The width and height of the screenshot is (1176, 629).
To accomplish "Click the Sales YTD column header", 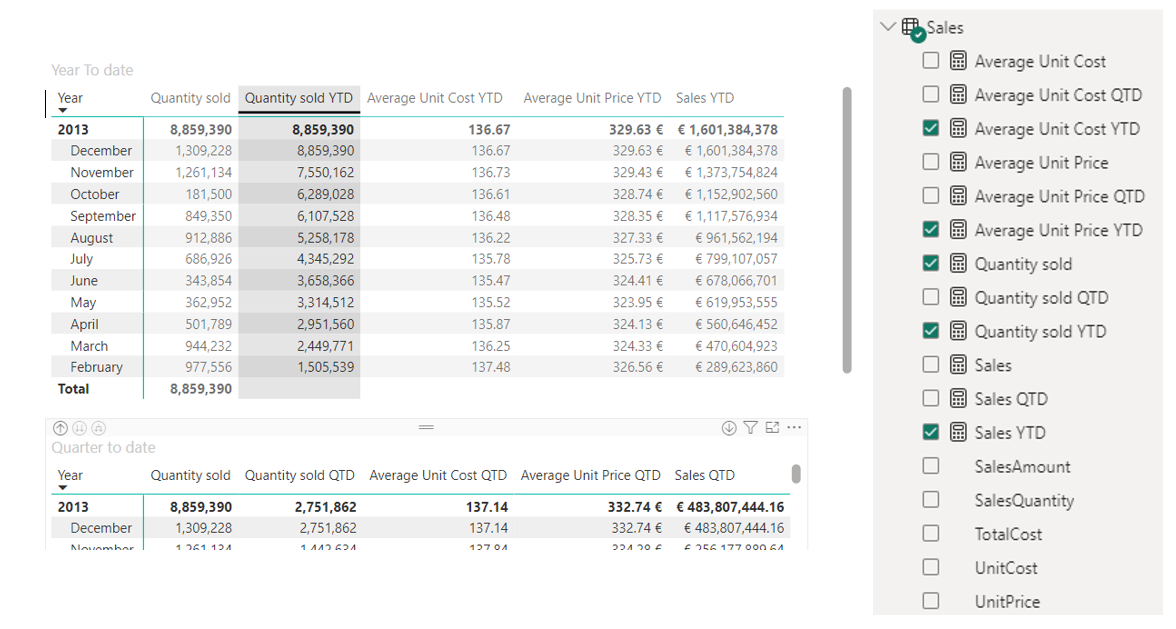I will [704, 98].
